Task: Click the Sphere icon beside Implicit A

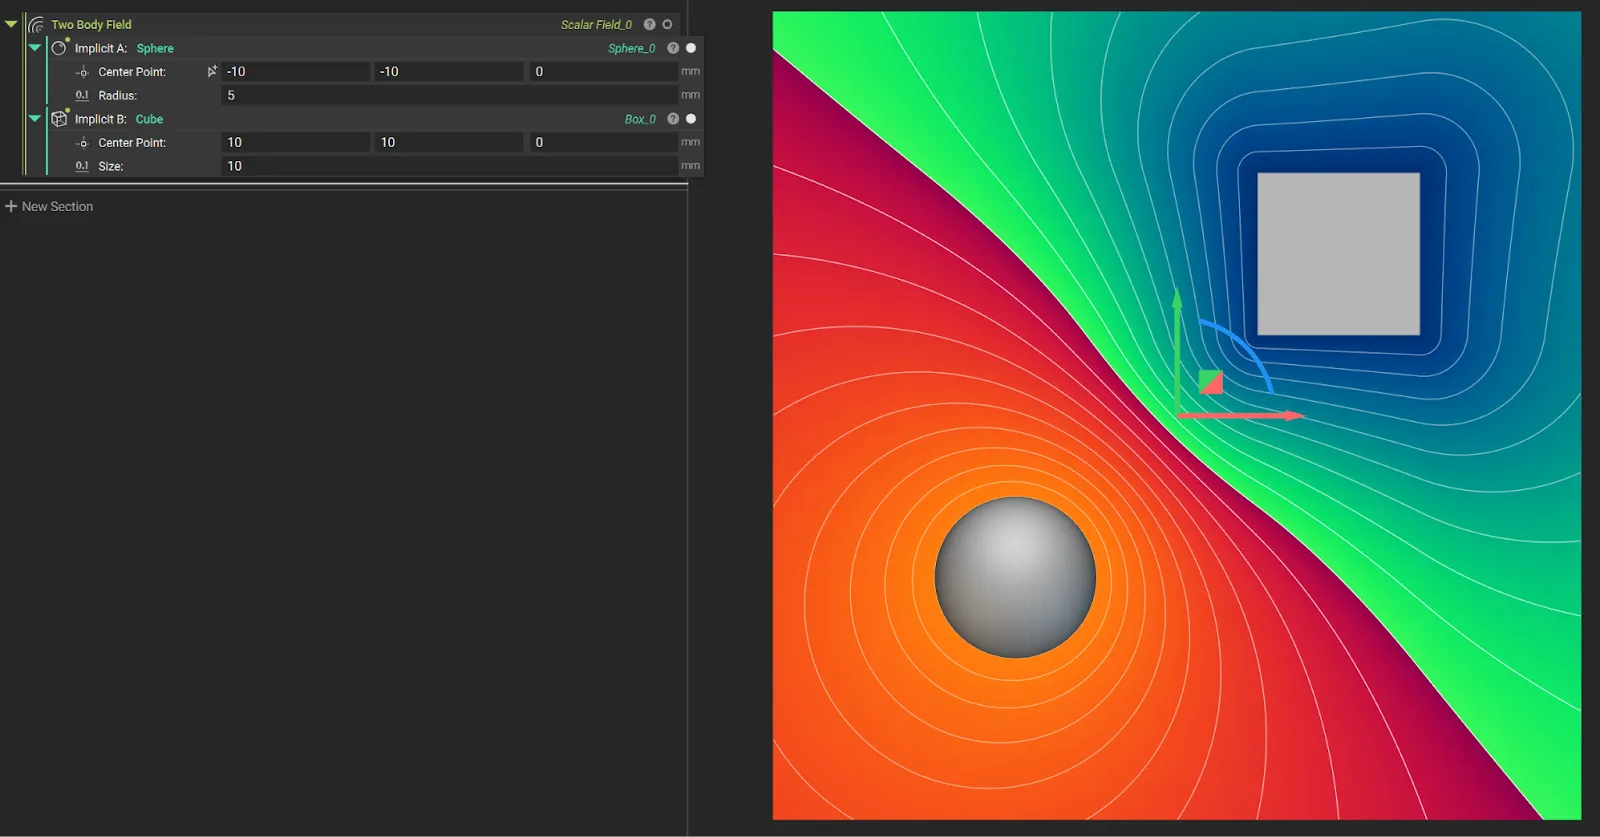Action: pyautogui.click(x=59, y=48)
